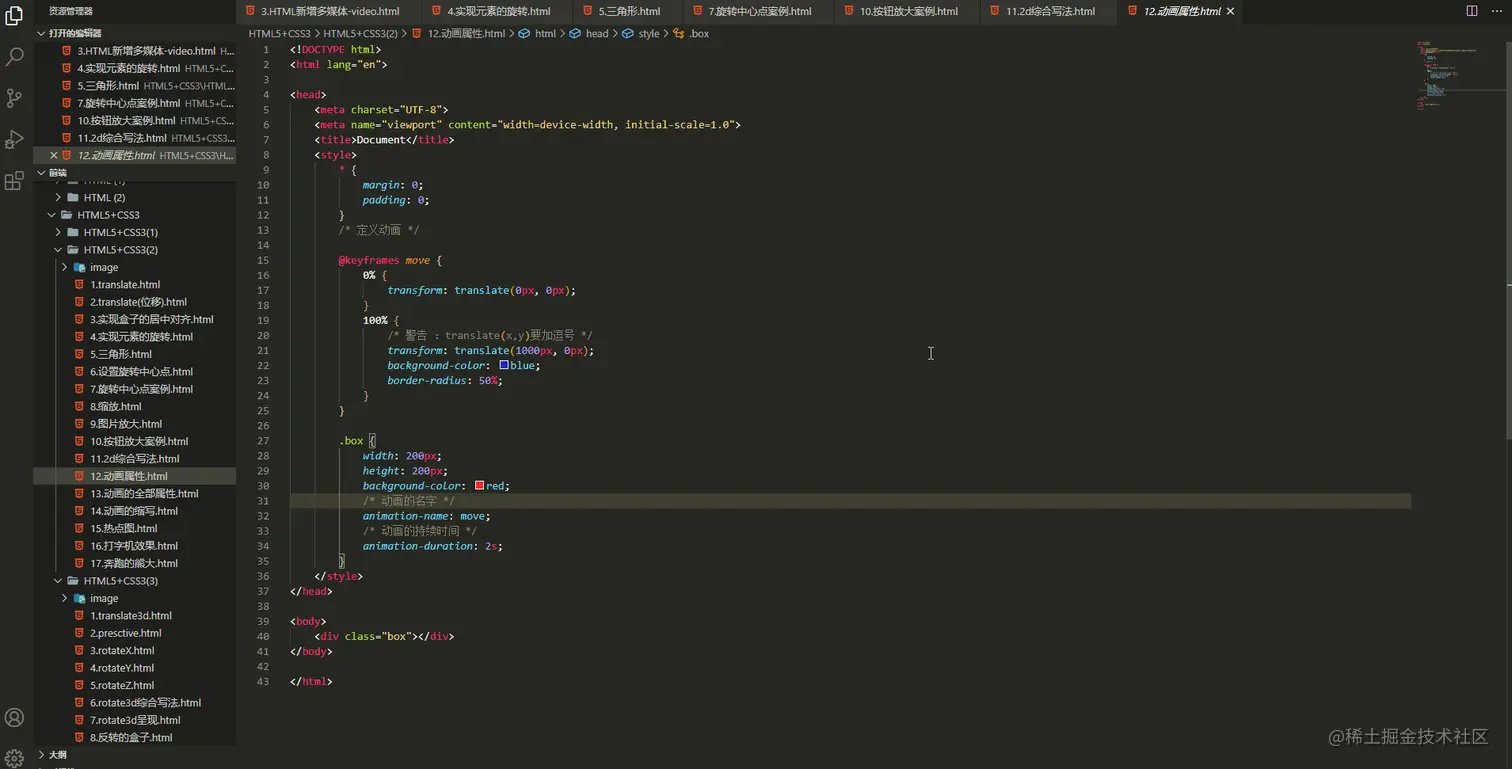Screen dimensions: 1512x769
Task: Click the HTML icon on the 5.三角形.html tab
Action: coord(588,11)
